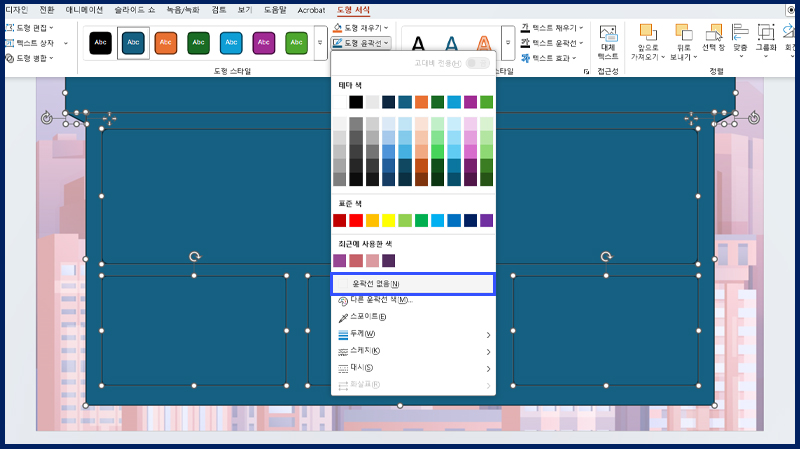Switch to the 슬라이드 쇼 tab
Viewport: 800px width, 449px height.
(135, 10)
